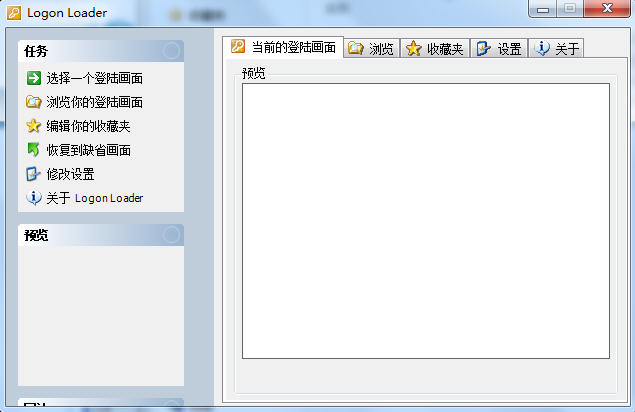Open the 浏览你的登陆画面 task link

click(x=94, y=102)
